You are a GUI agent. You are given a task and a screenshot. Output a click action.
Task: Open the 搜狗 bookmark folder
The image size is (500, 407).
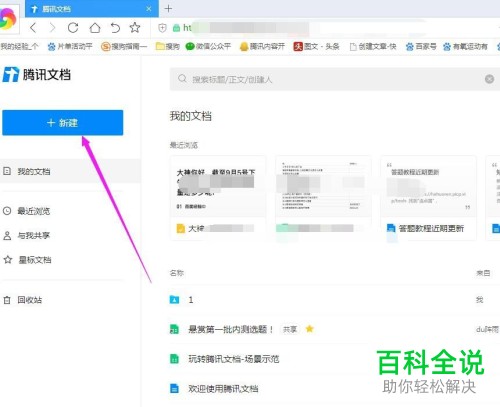pos(168,46)
